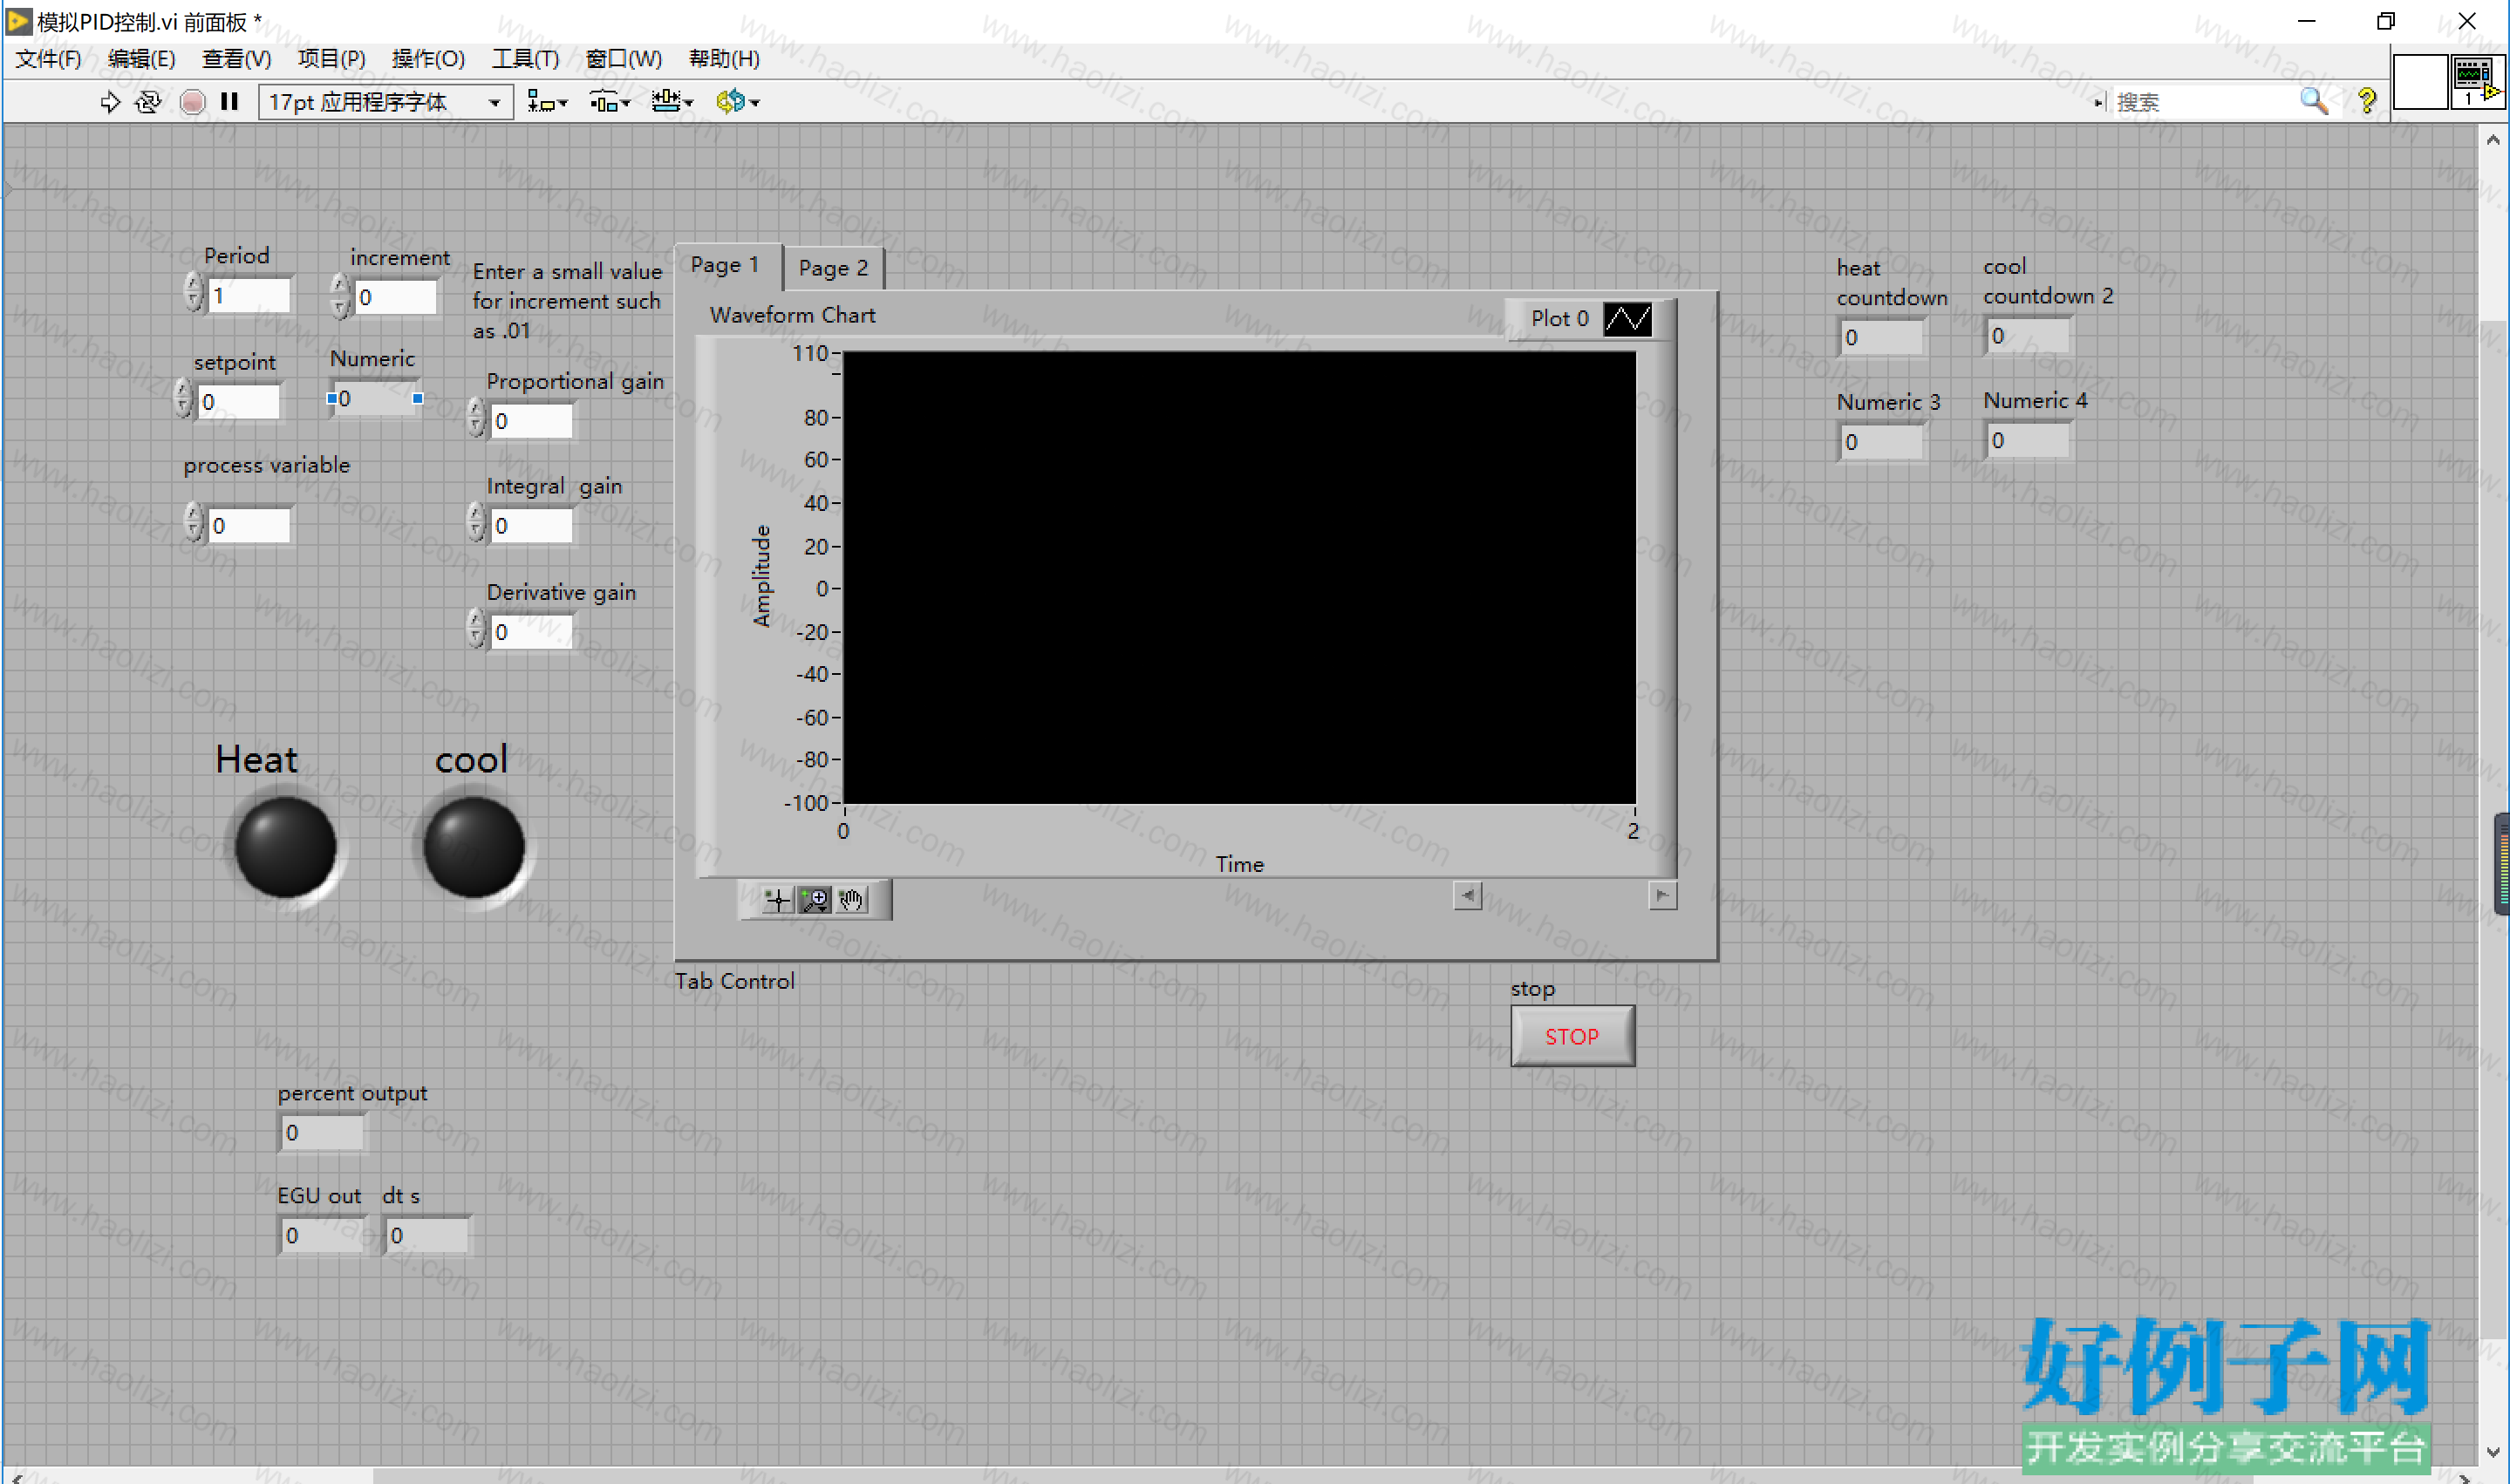Click the Pause button
Screen dimensions: 2510x1484
click(230, 102)
